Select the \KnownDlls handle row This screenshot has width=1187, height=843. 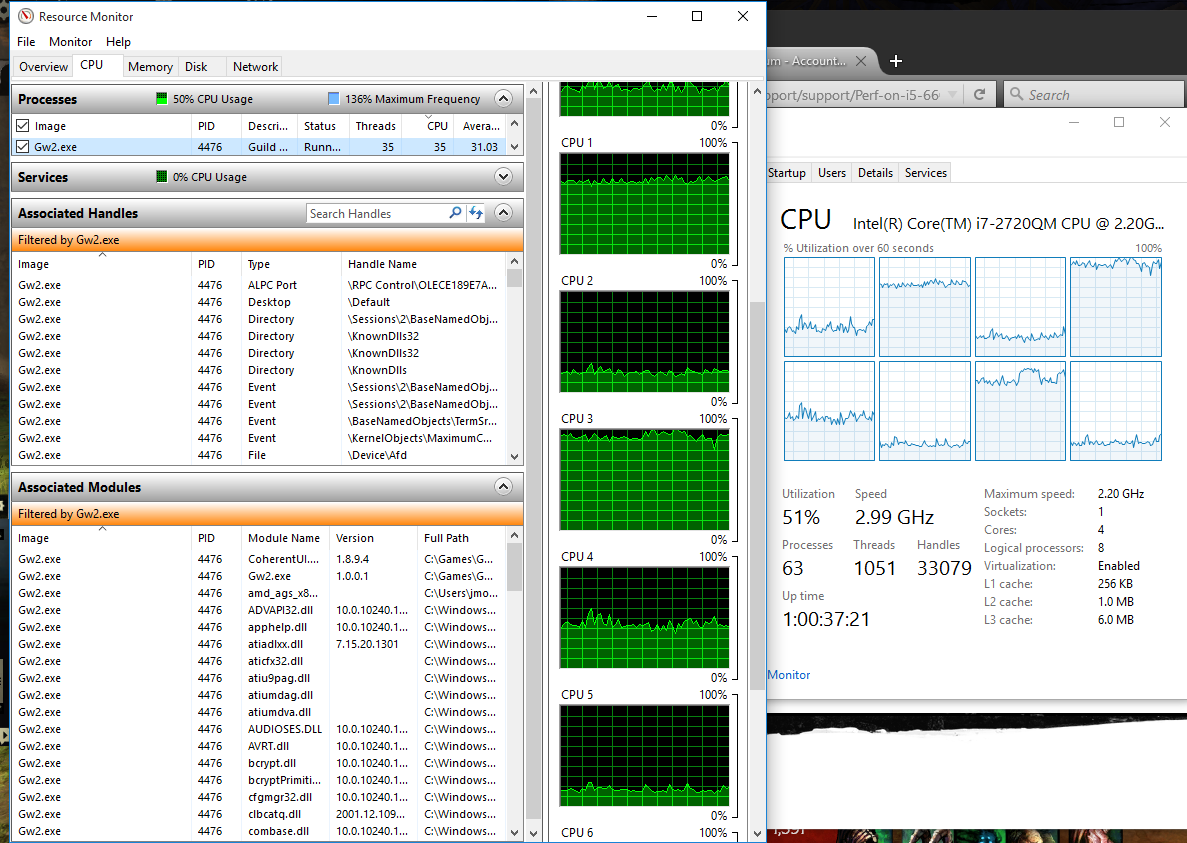tap(260, 370)
